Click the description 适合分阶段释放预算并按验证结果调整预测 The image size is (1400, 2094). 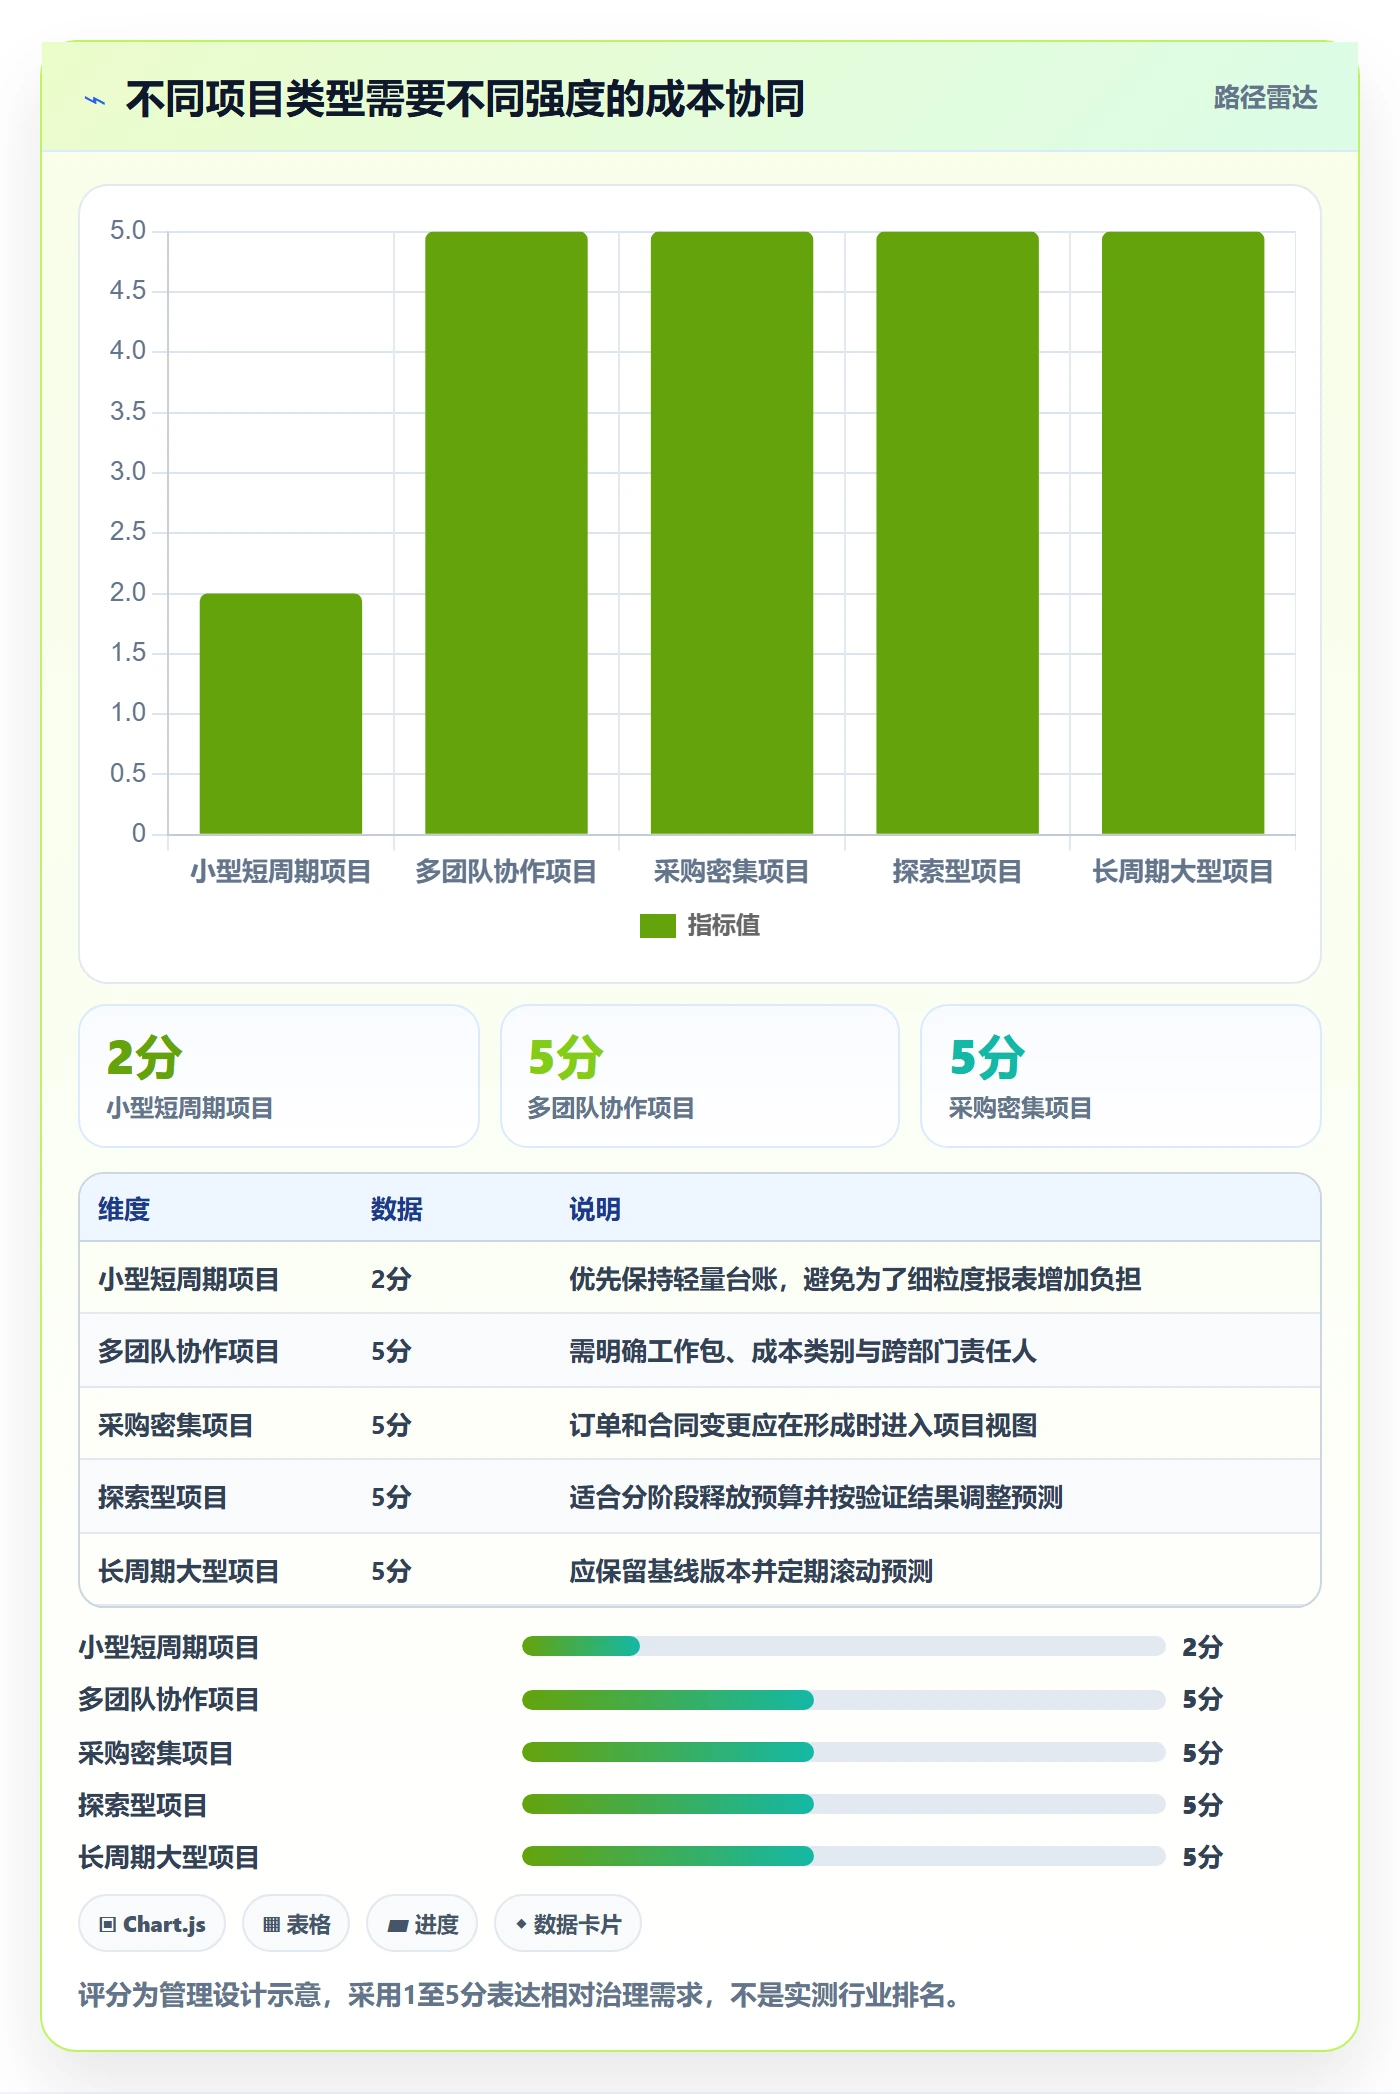816,1497
